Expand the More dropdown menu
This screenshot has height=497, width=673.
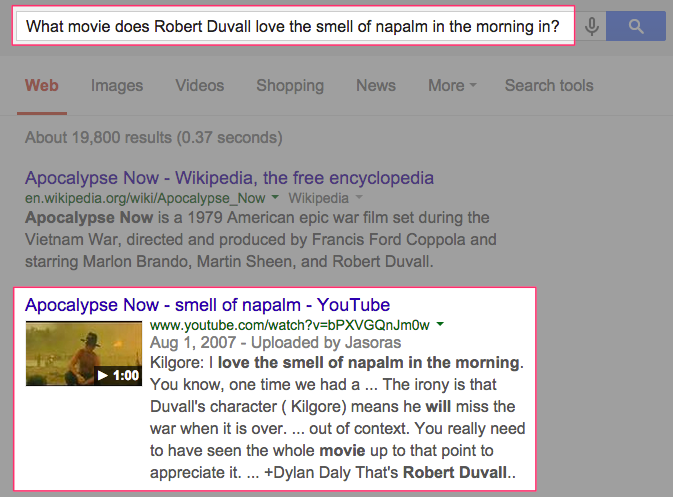(x=452, y=85)
